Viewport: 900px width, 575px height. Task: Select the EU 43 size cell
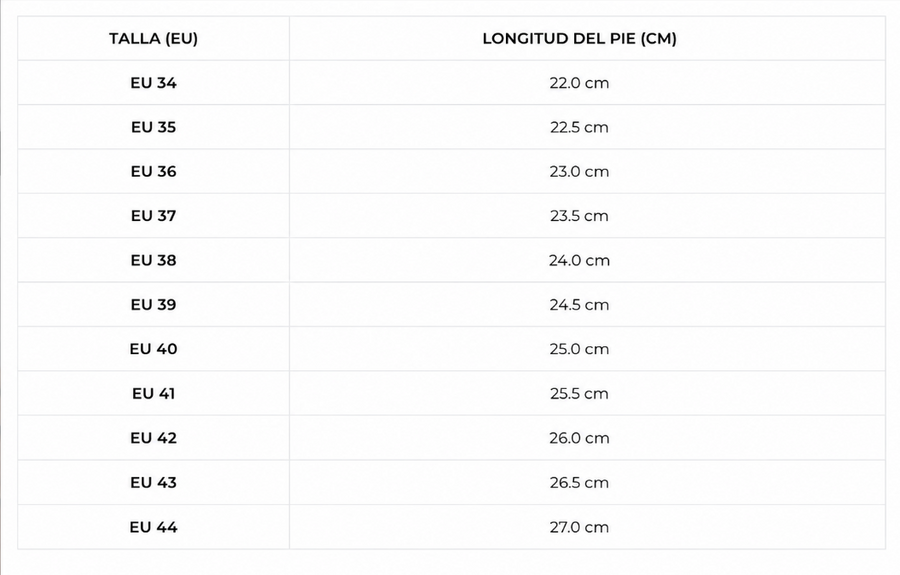(x=153, y=483)
